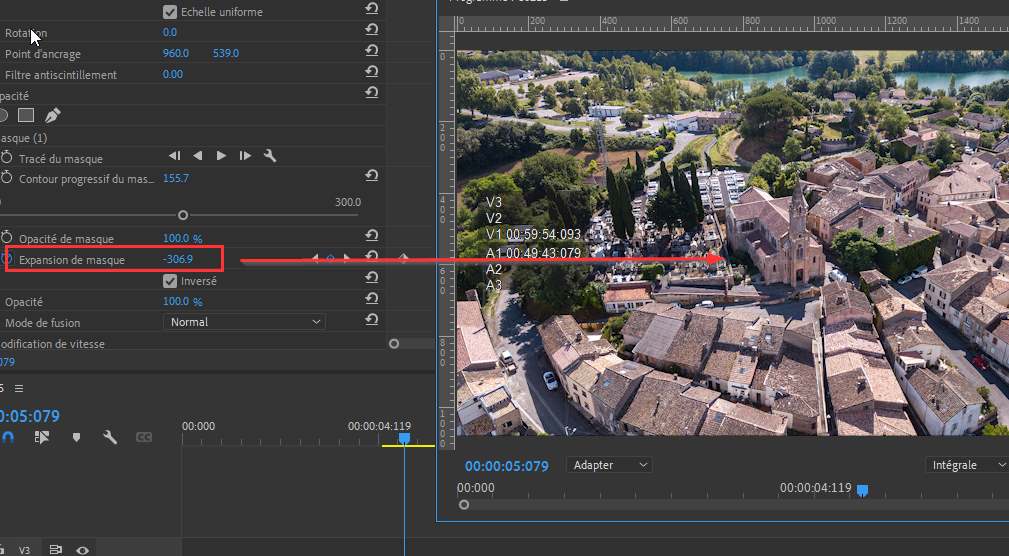Create a 4-point polygon mask
Screen dimensions: 1009x556
(26, 115)
